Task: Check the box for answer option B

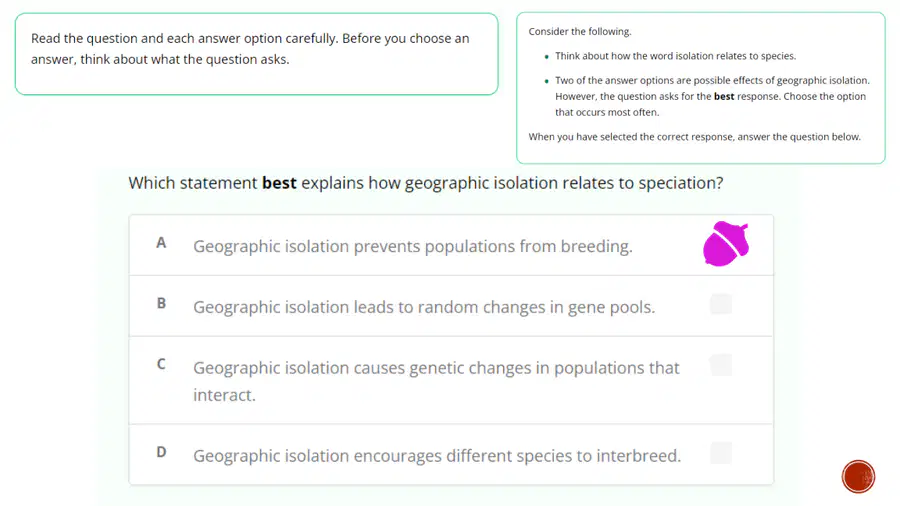Action: (x=721, y=304)
